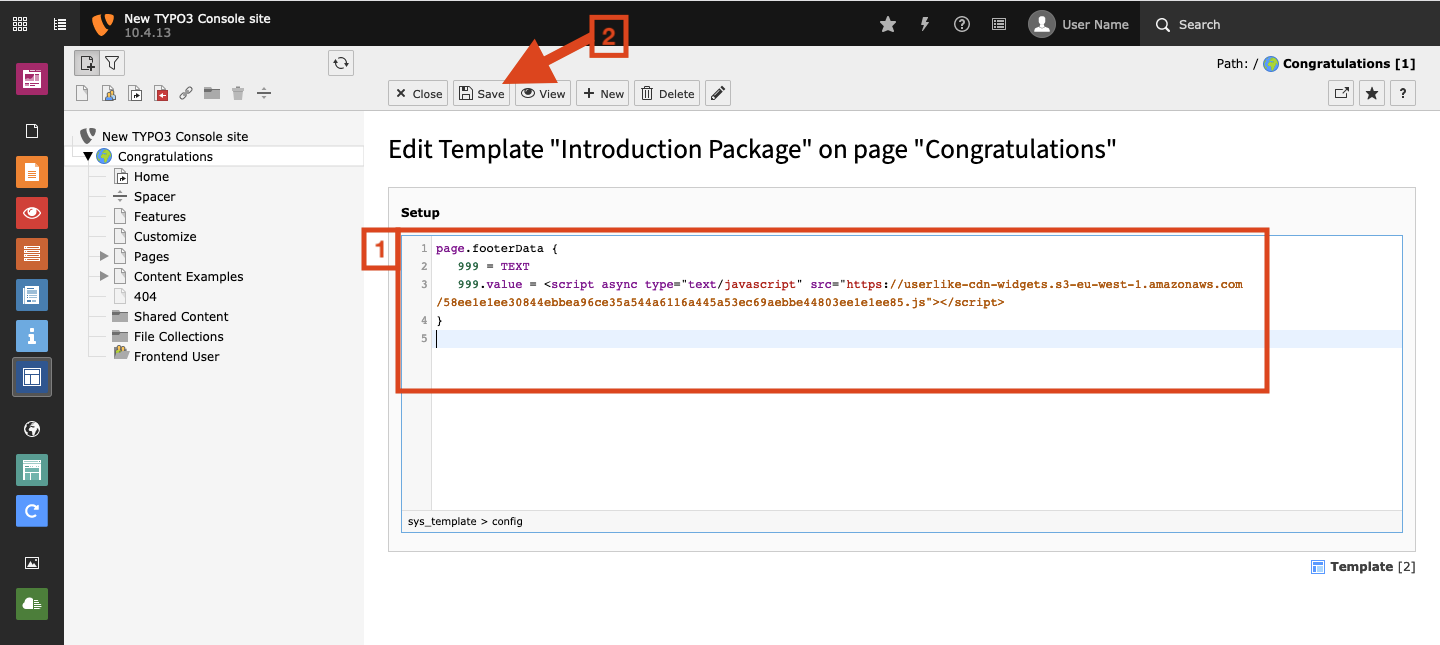Image resolution: width=1440 pixels, height=645 pixels.
Task: Click the help question mark in topbar
Action: (x=962, y=25)
